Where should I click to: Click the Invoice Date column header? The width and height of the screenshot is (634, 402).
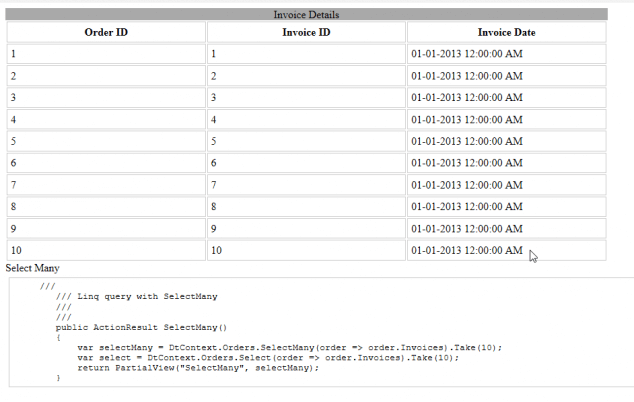[506, 32]
